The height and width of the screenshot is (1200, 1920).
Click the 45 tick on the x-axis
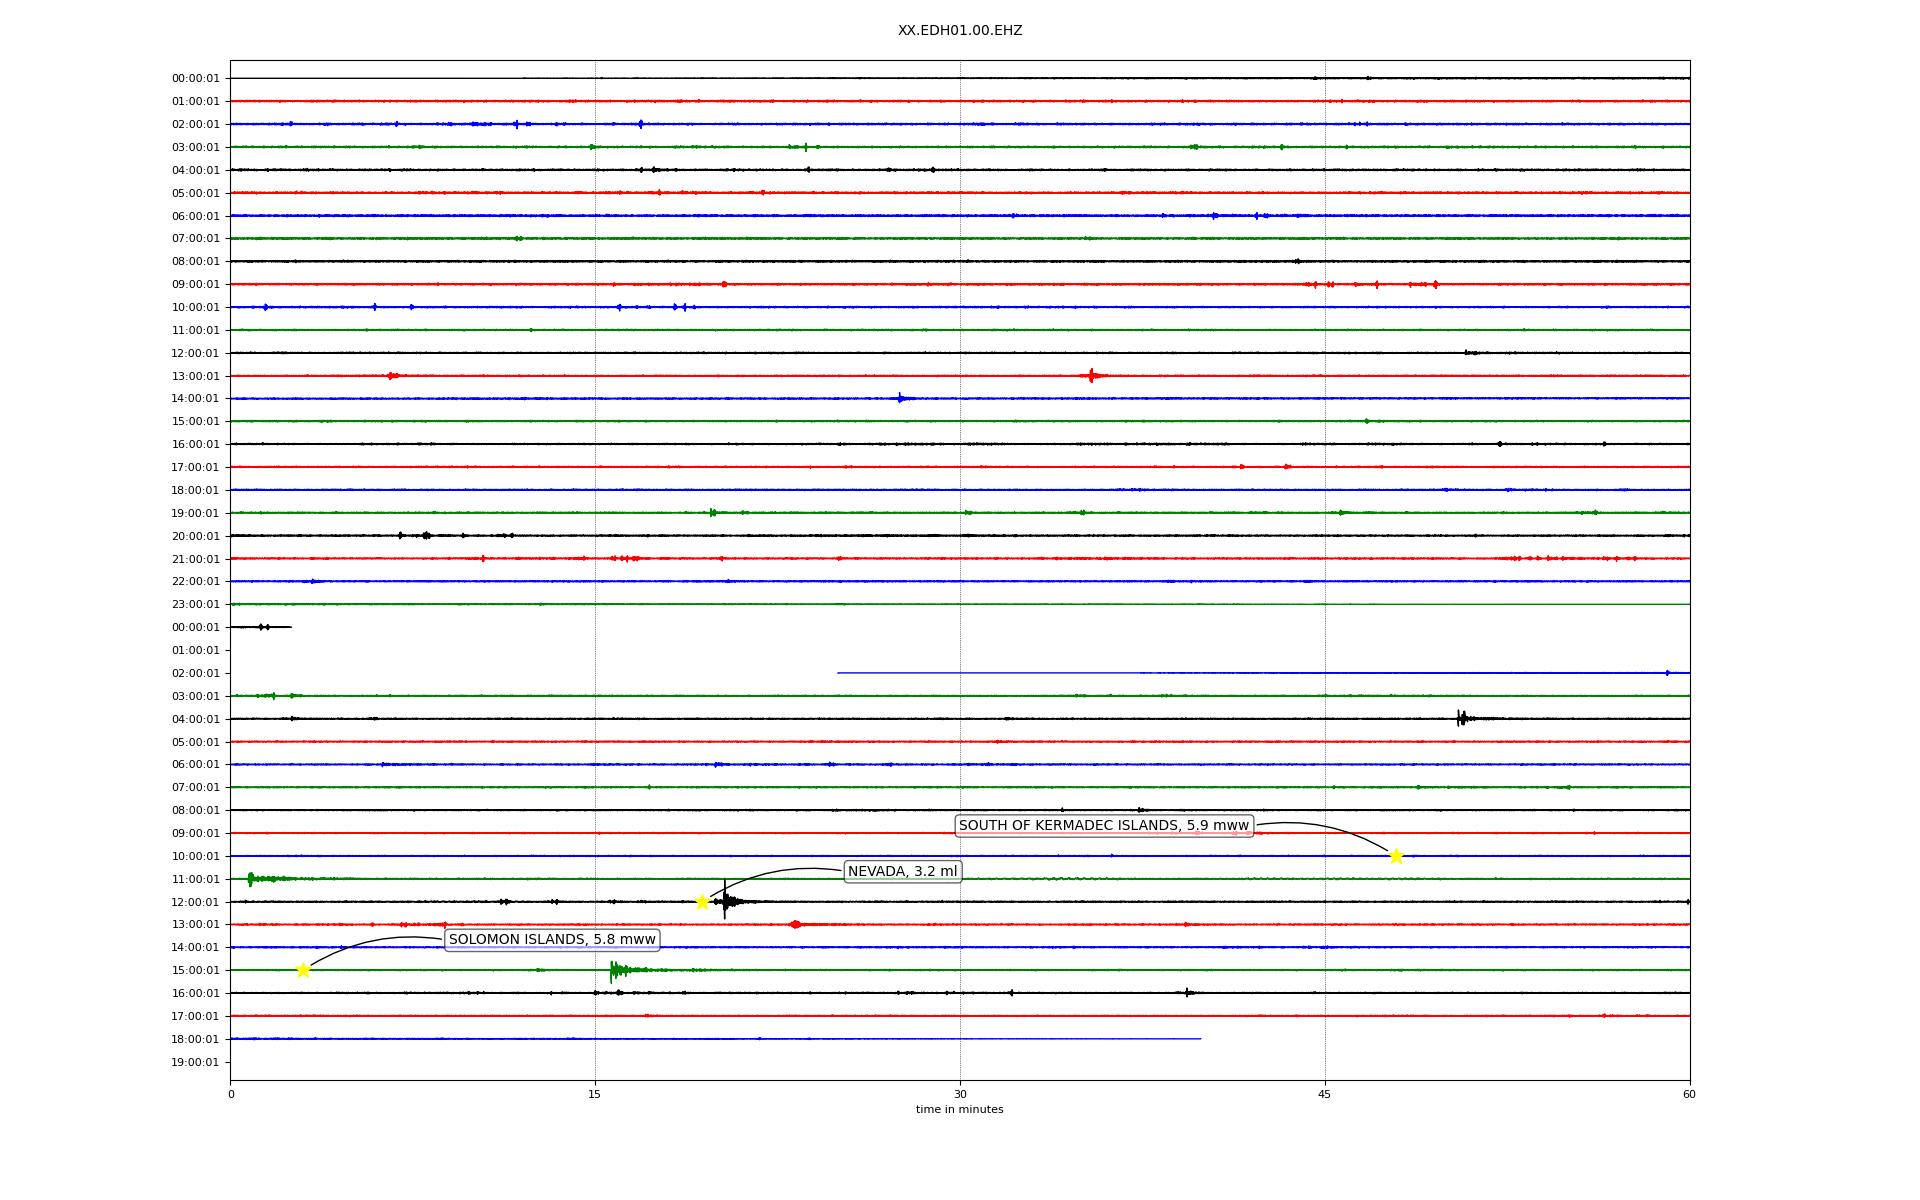1325,1094
